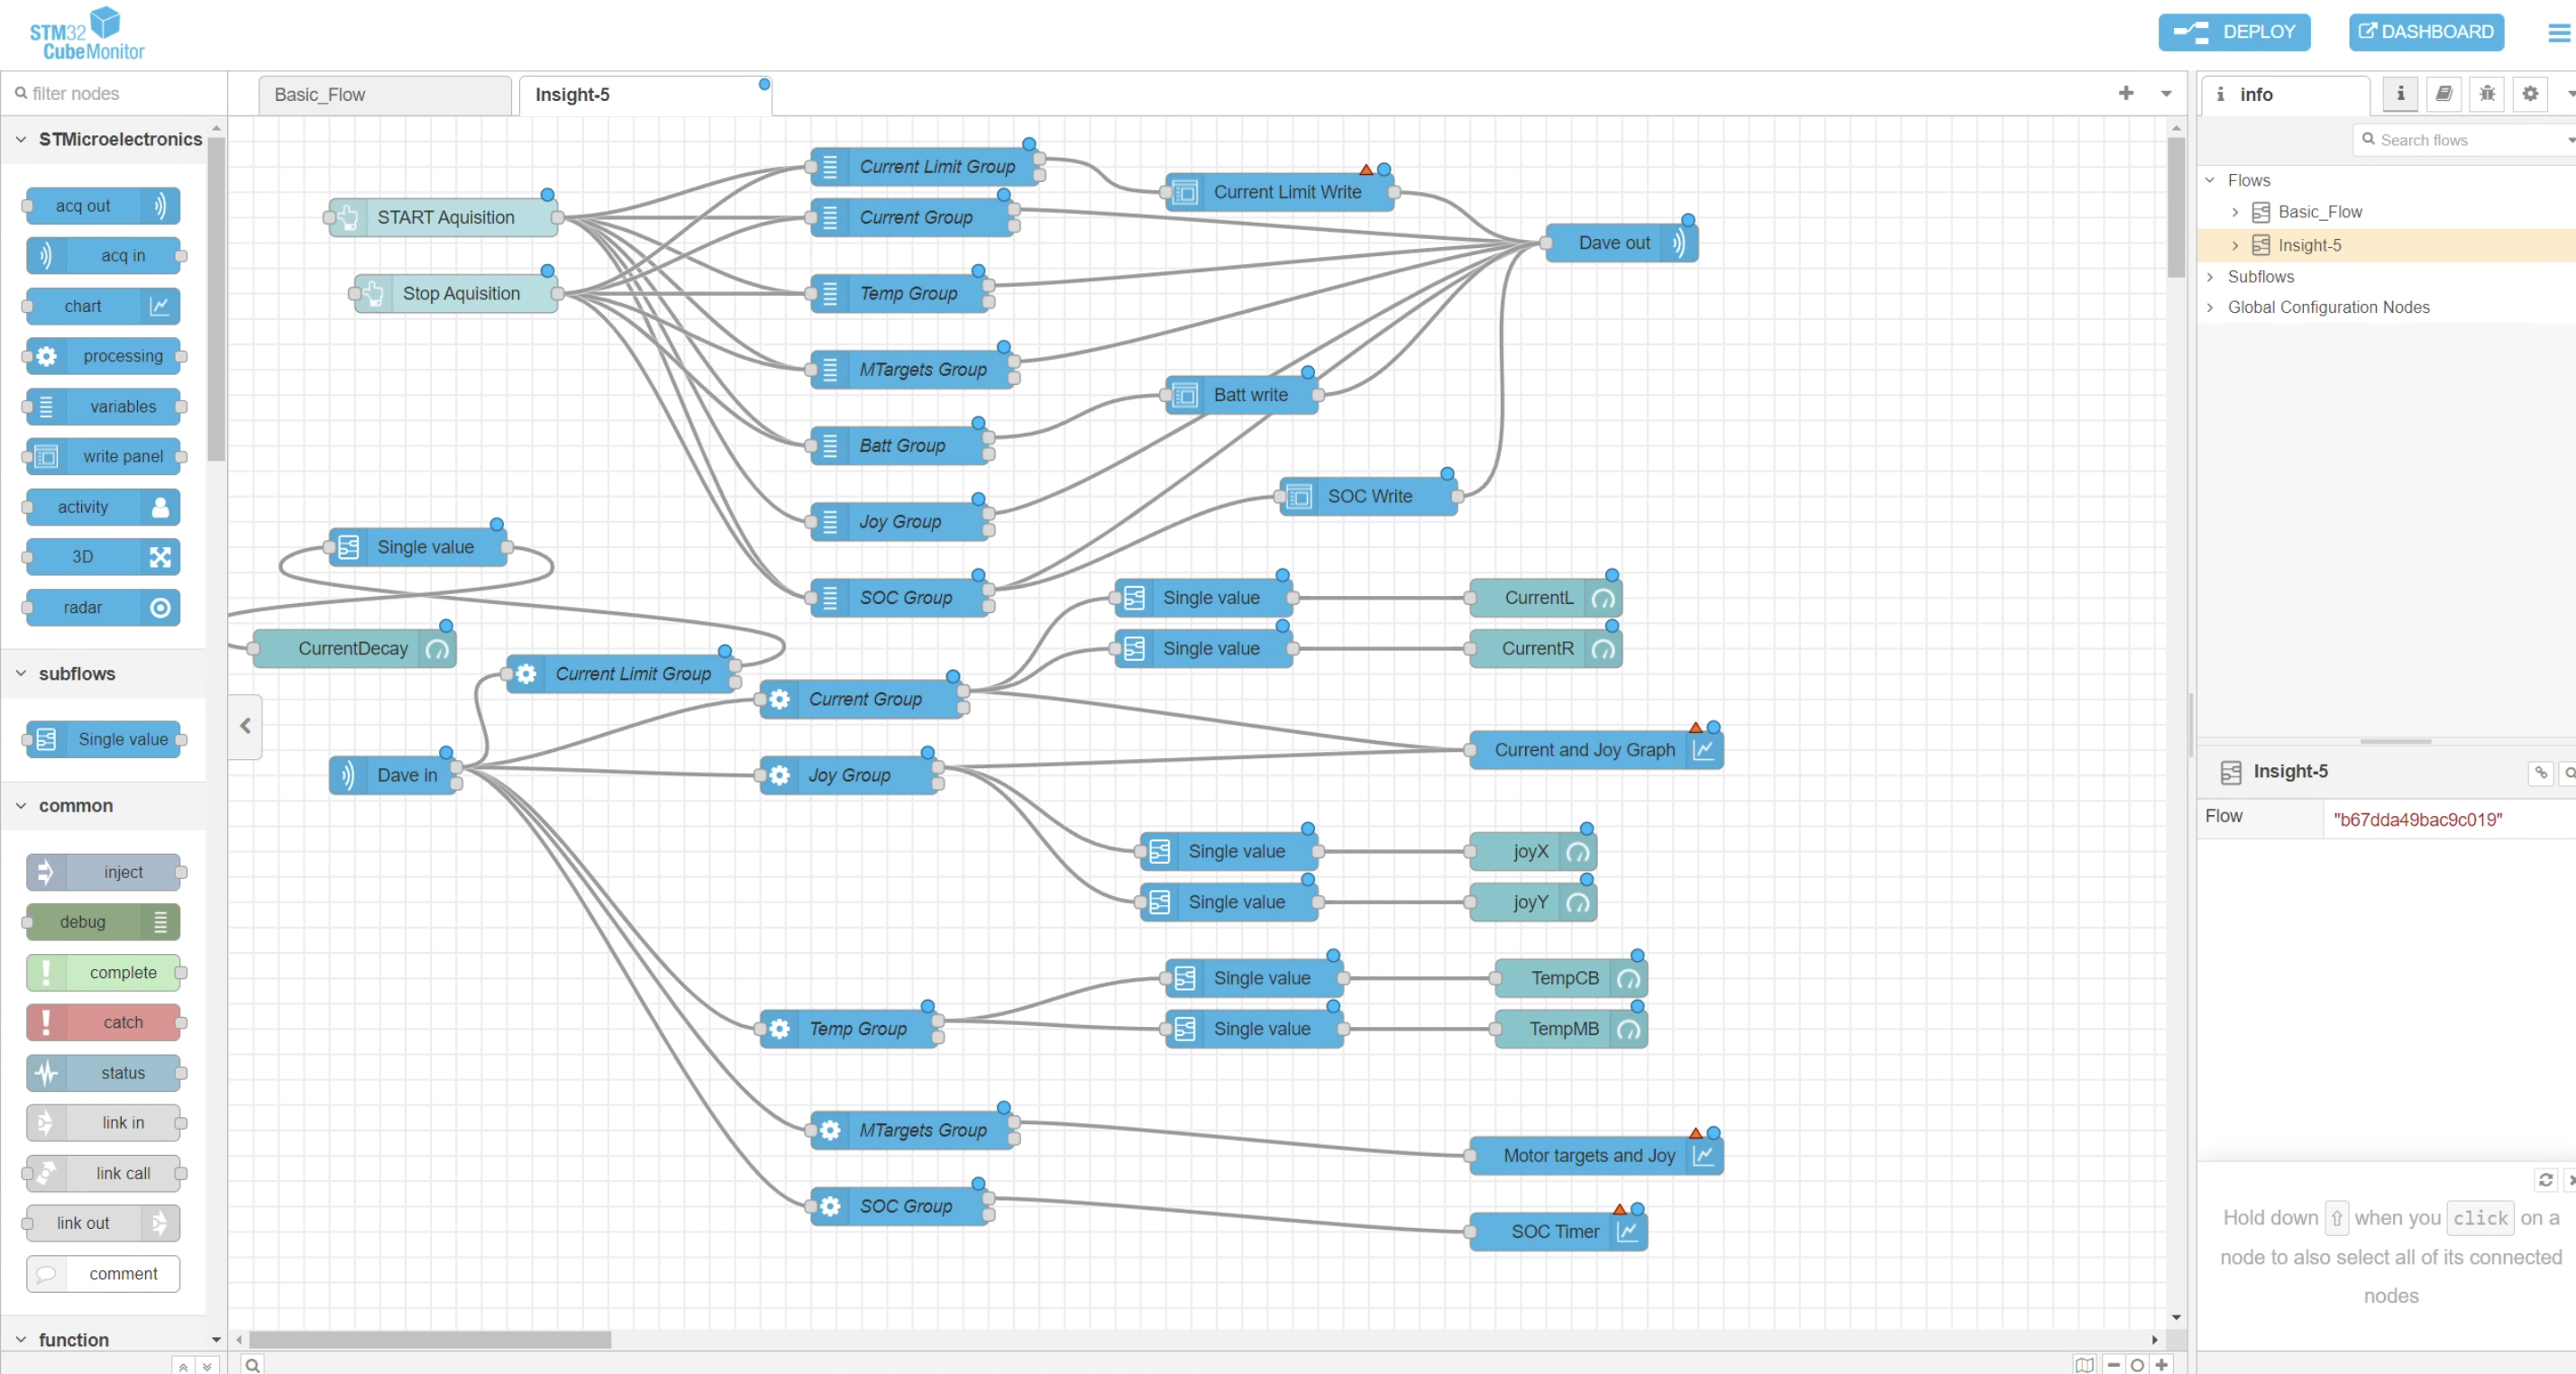Screen dimensions: 2576x1374
Task: Expand the Insight-5 tree item
Action: (2235, 246)
